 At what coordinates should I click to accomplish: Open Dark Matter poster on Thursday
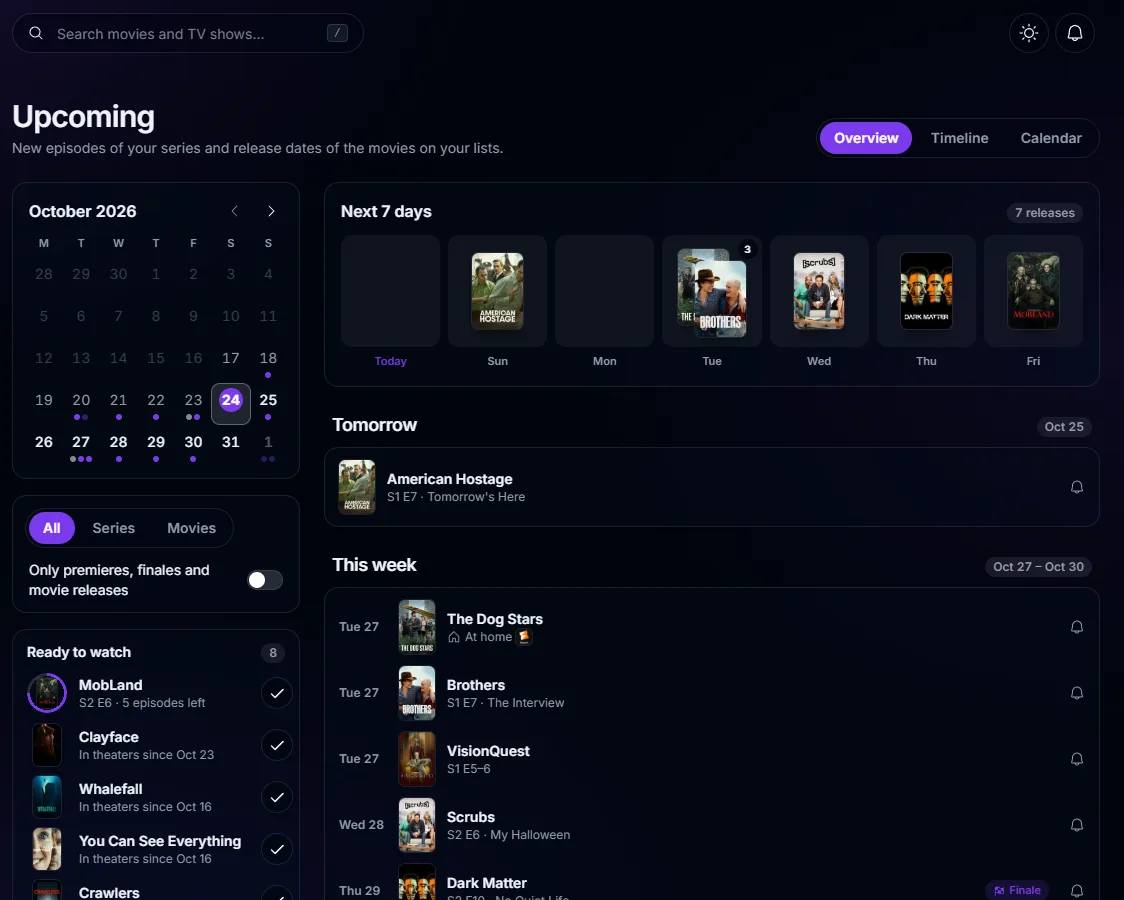[x=926, y=291]
